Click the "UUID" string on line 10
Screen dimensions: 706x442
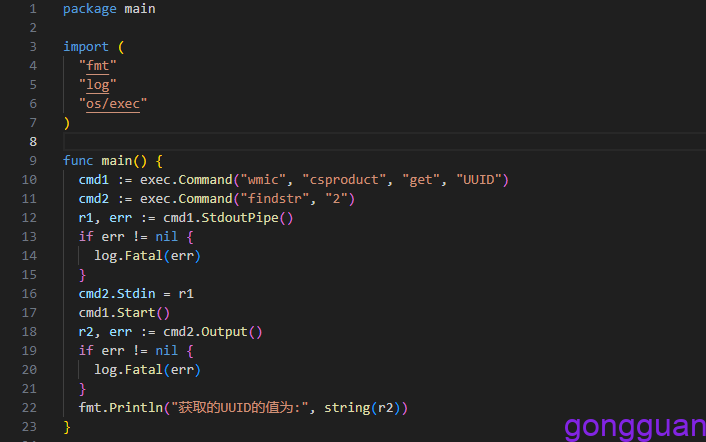tap(479, 179)
